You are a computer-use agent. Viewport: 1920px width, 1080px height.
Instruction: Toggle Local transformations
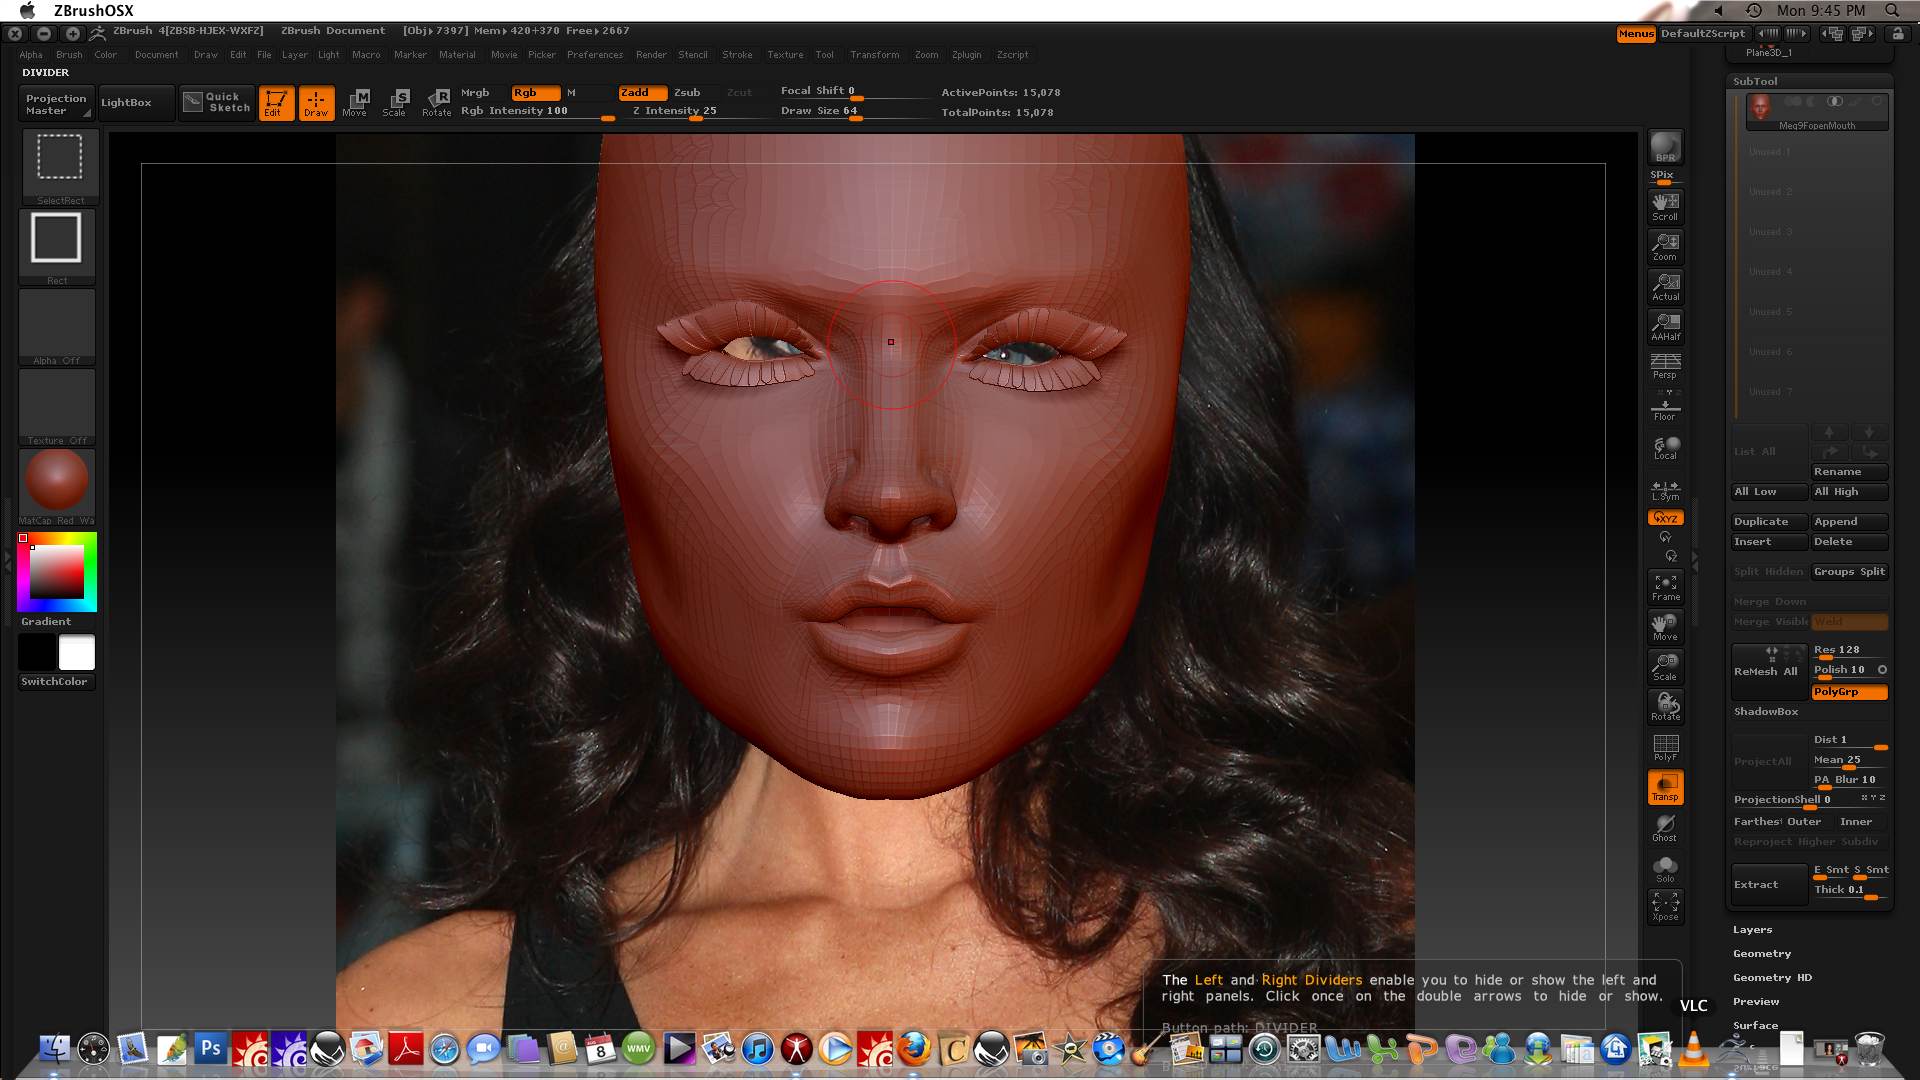[1665, 447]
